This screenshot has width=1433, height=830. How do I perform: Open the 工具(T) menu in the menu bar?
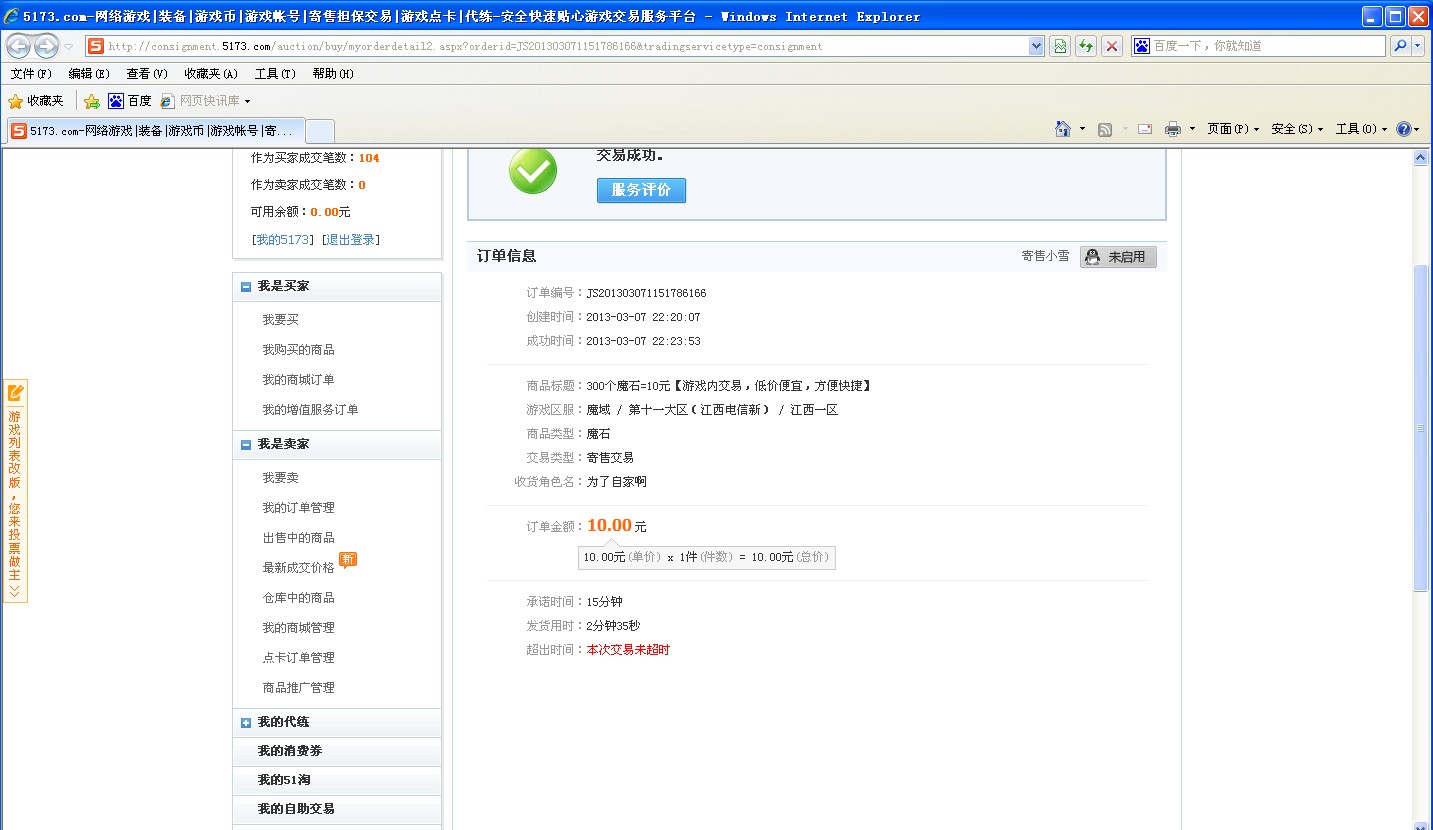coord(275,74)
